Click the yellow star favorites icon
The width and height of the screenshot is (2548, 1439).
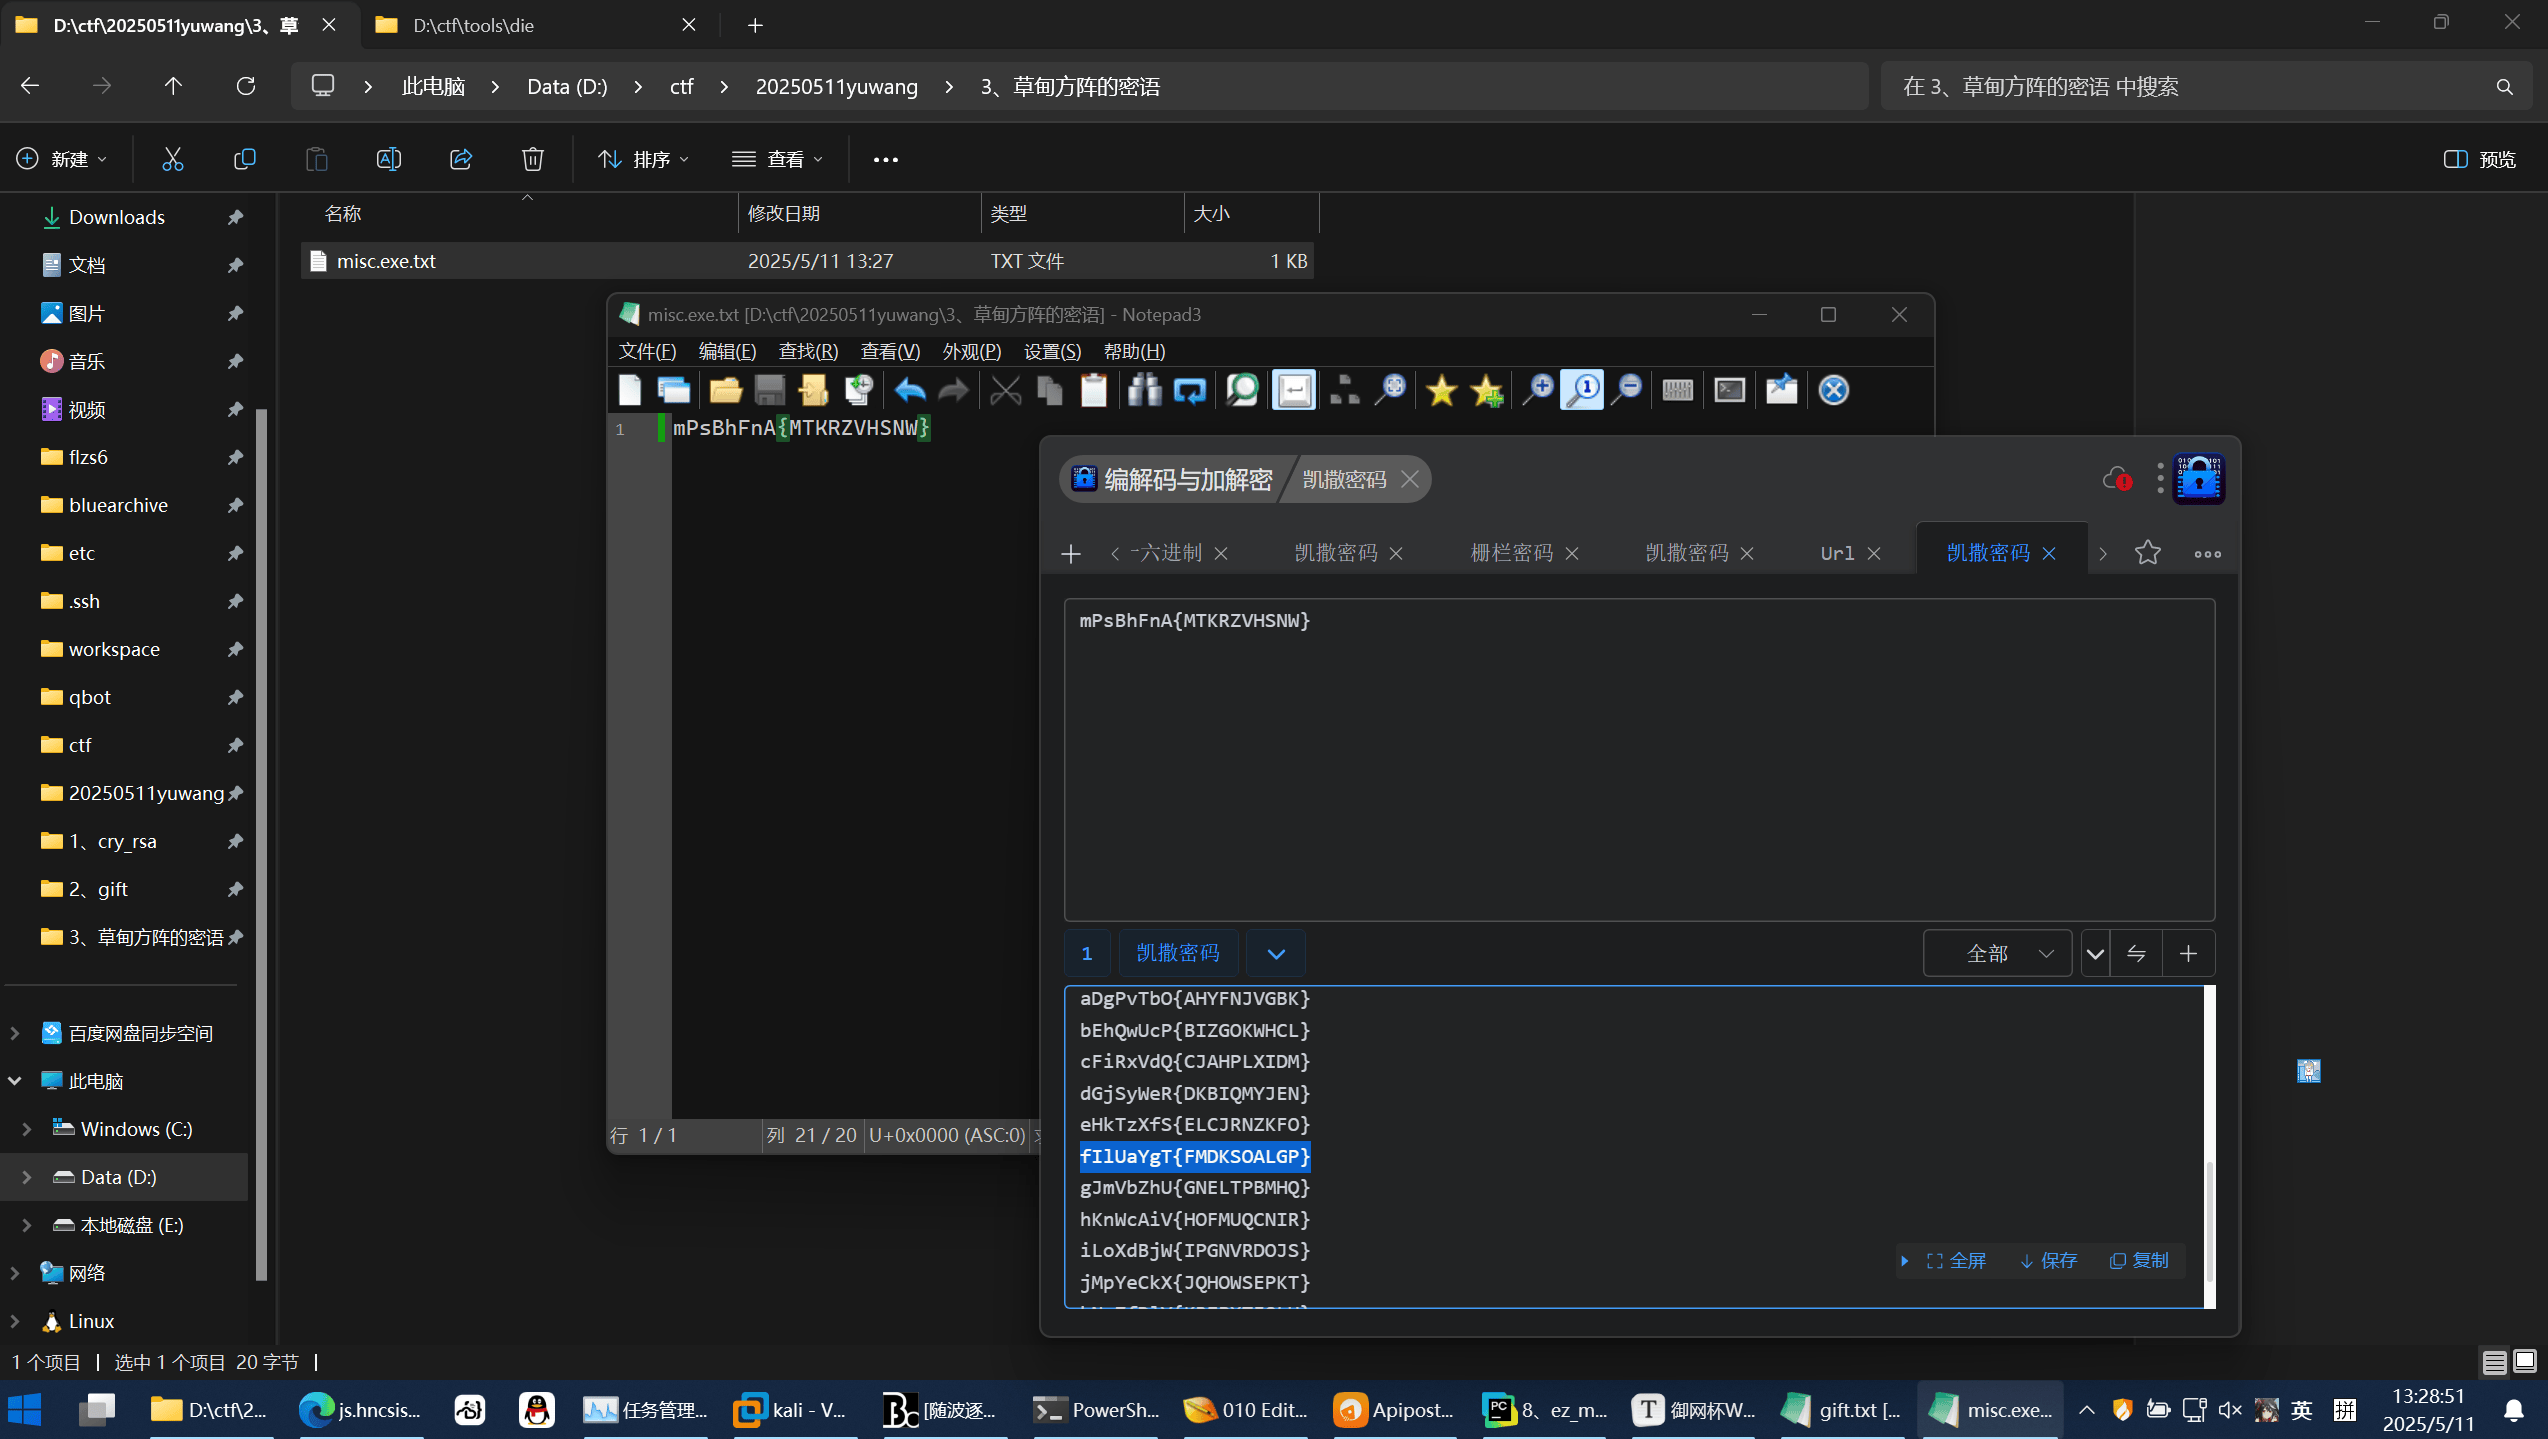click(x=1441, y=390)
